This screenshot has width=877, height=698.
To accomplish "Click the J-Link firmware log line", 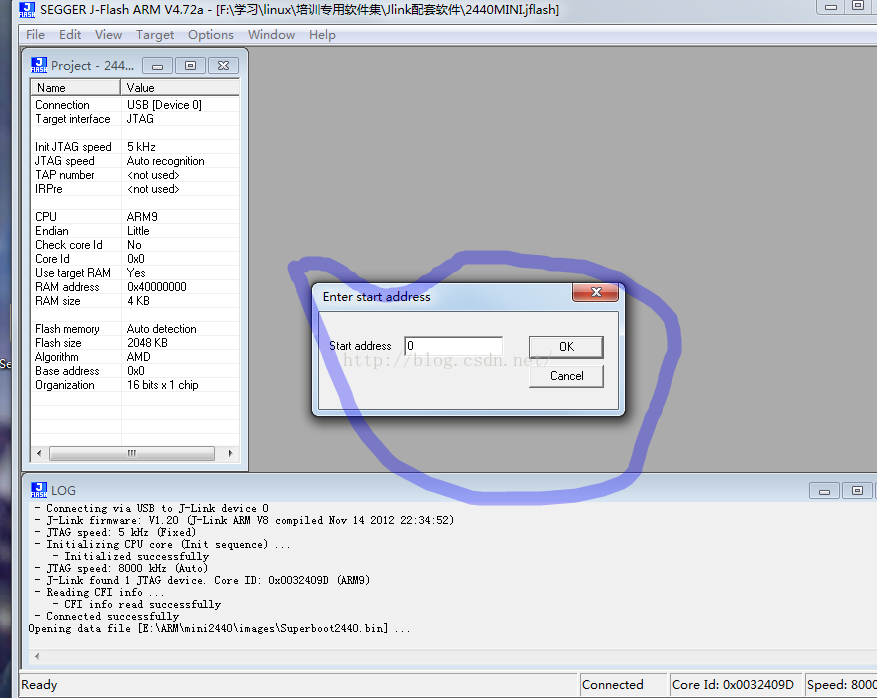I will tap(244, 520).
